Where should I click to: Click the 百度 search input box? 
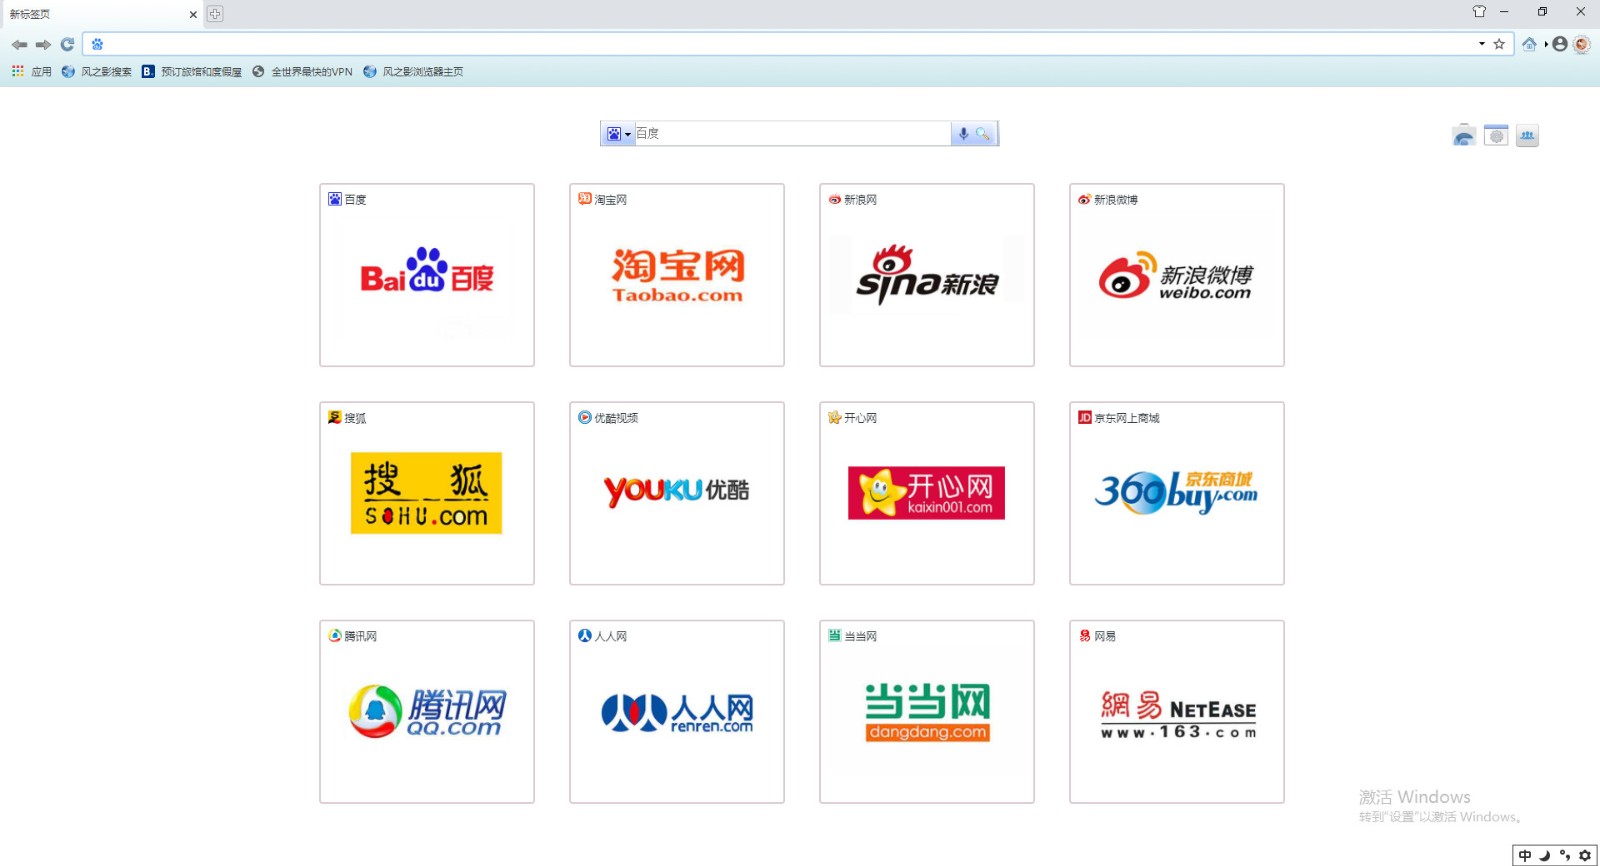click(x=793, y=134)
